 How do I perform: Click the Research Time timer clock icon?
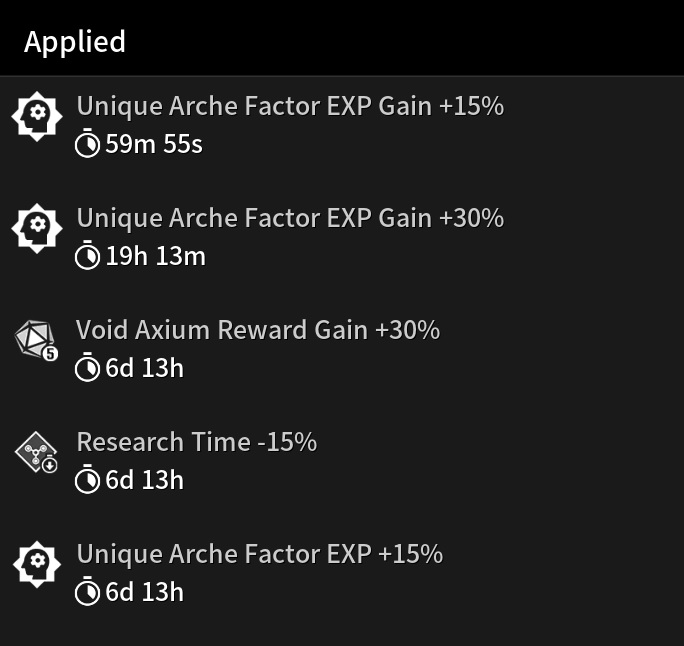coord(87,479)
